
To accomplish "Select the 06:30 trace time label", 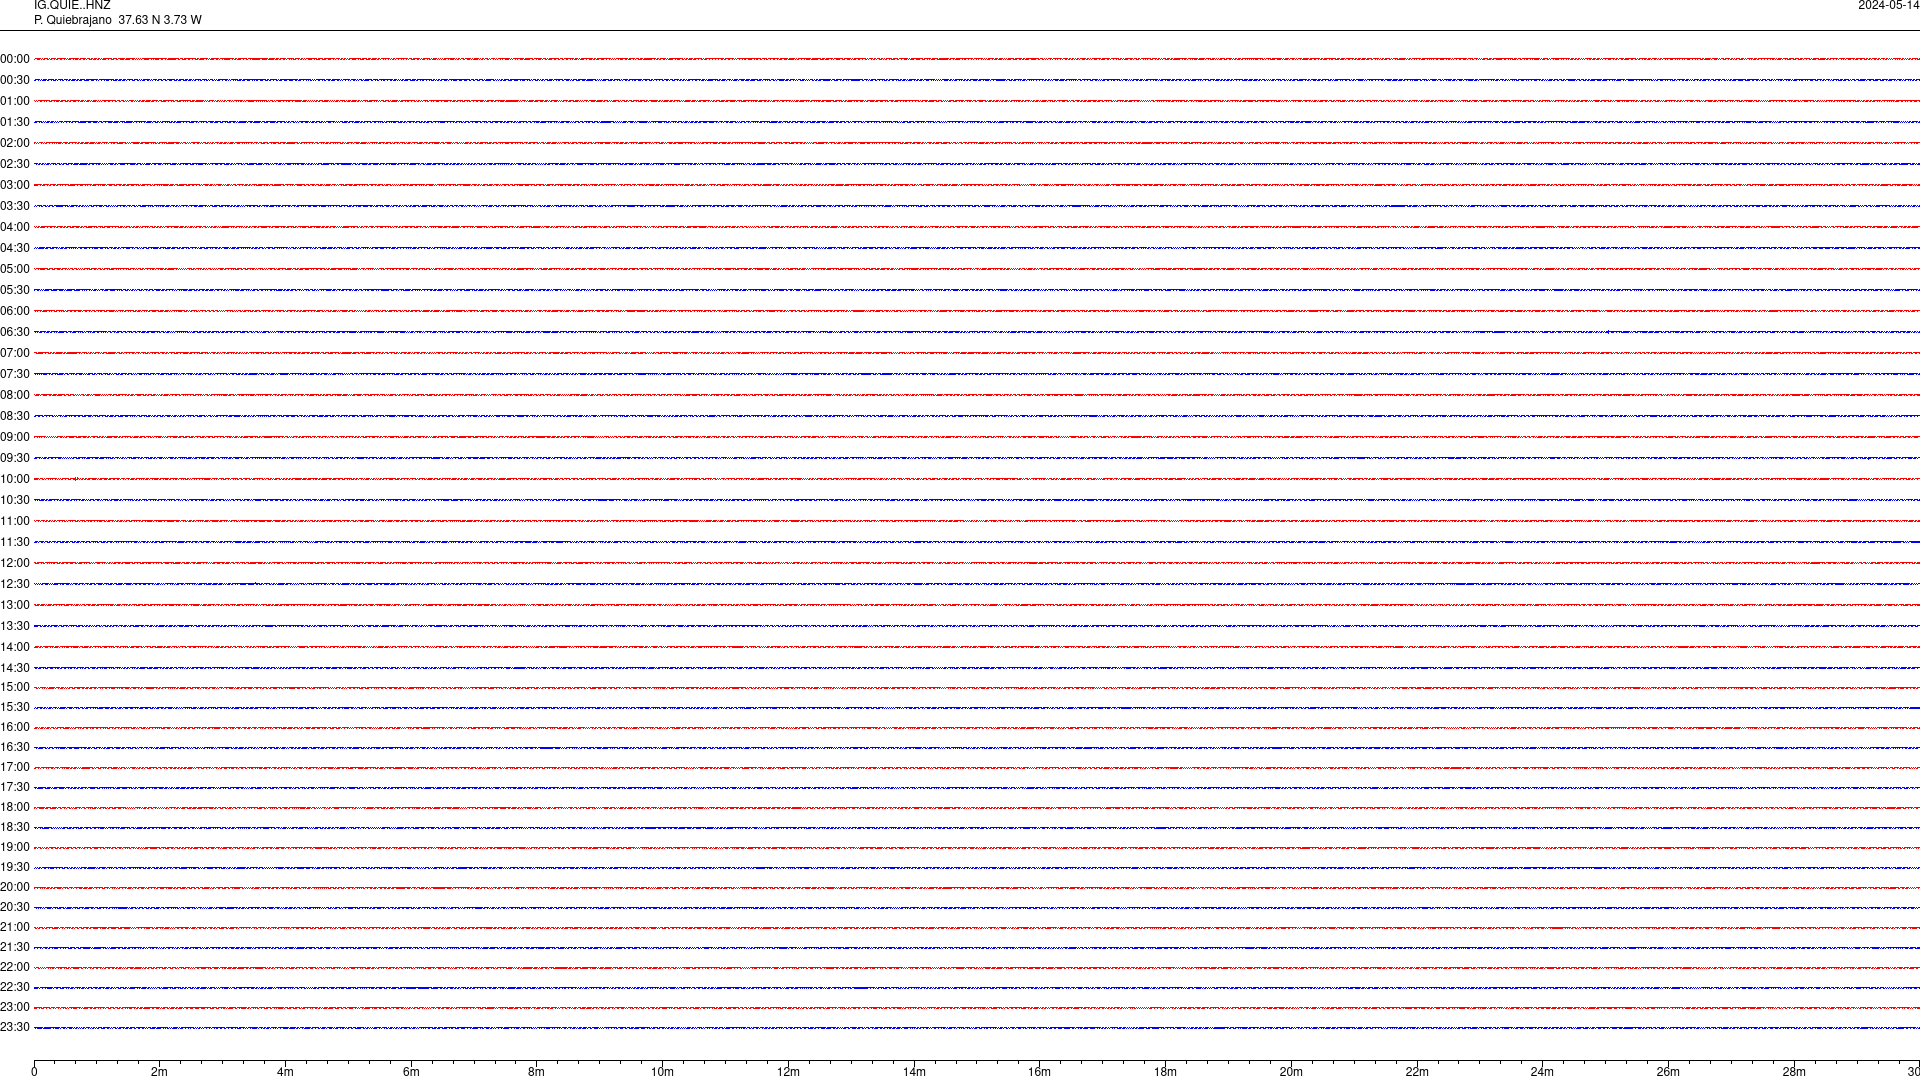I will click(x=15, y=332).
